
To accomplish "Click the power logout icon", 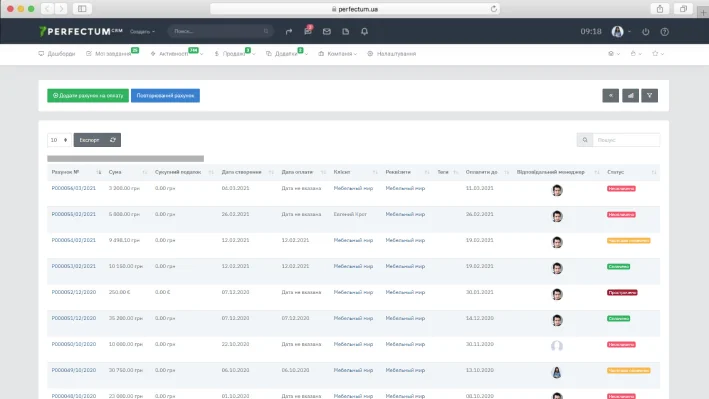I will tap(646, 32).
